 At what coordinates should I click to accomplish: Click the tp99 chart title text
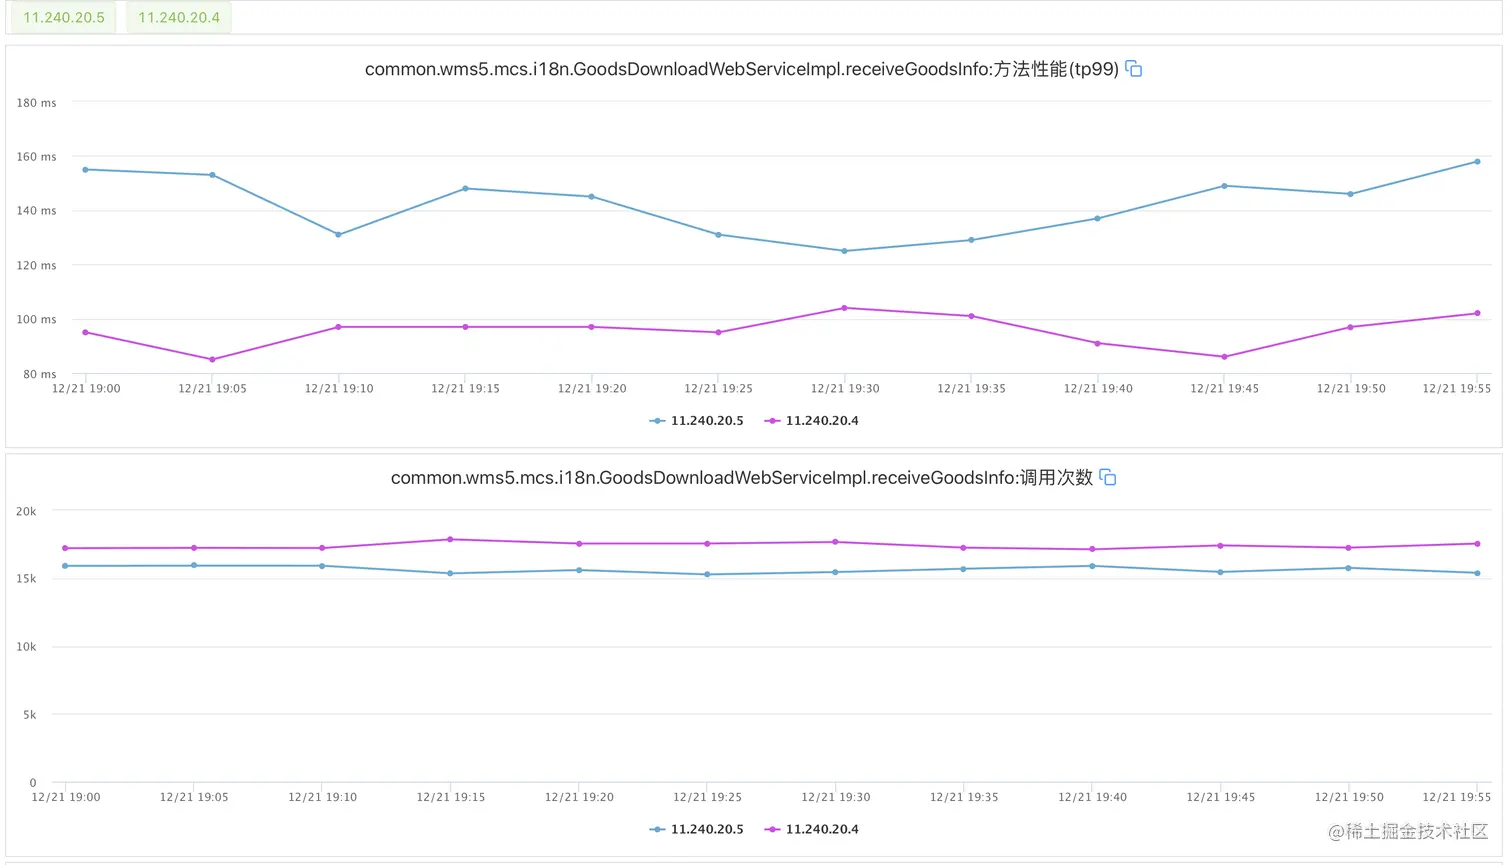(x=742, y=69)
